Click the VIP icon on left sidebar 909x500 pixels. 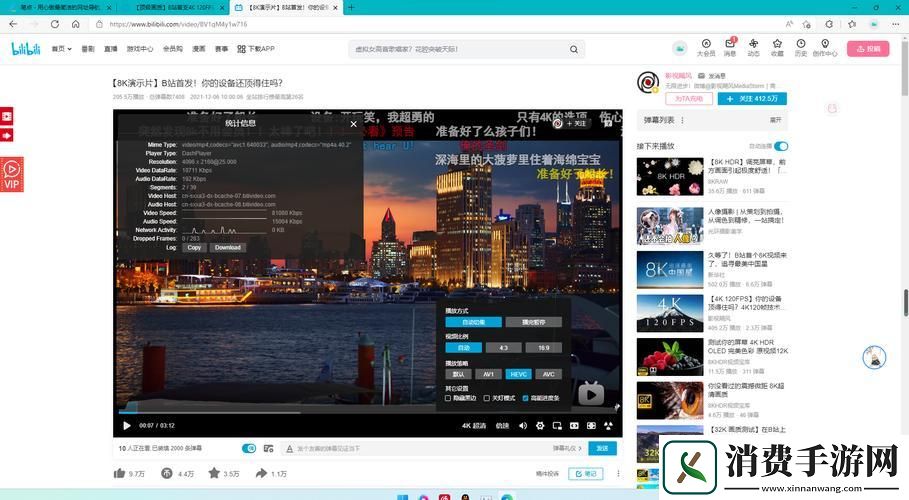(12, 174)
